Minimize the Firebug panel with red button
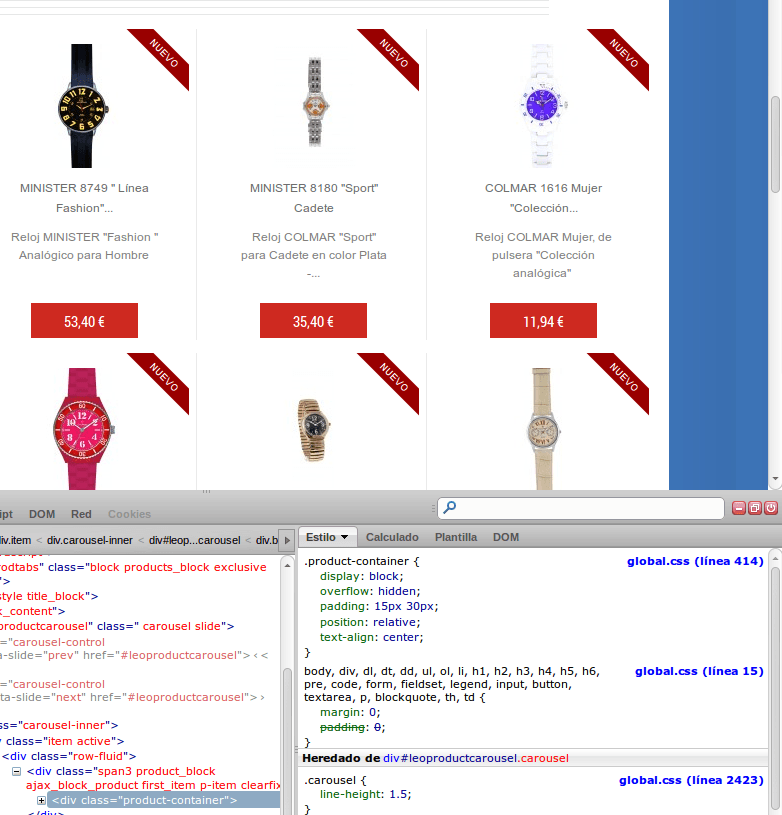Screen dimensions: 782x815 (738, 508)
